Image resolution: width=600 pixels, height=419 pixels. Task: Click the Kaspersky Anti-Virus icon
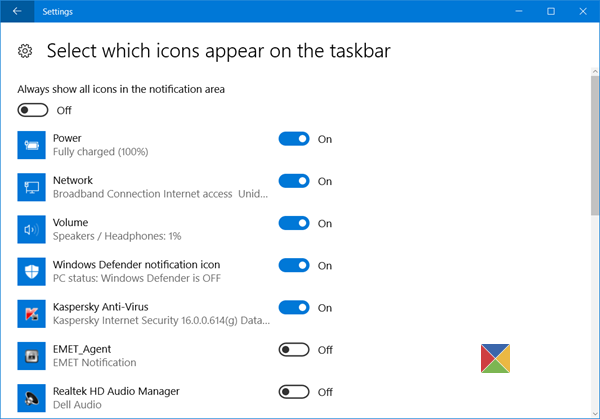coord(32,313)
